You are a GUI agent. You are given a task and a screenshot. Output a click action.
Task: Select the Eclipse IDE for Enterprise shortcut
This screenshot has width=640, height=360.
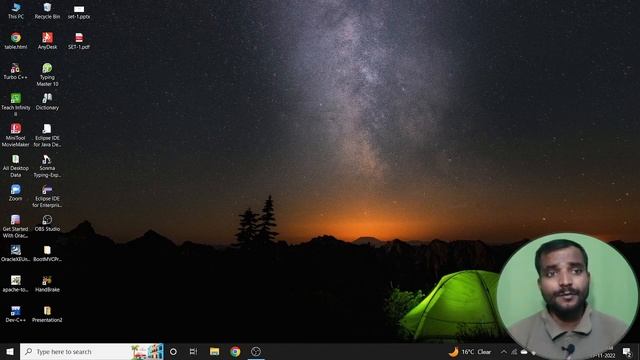pos(47,196)
